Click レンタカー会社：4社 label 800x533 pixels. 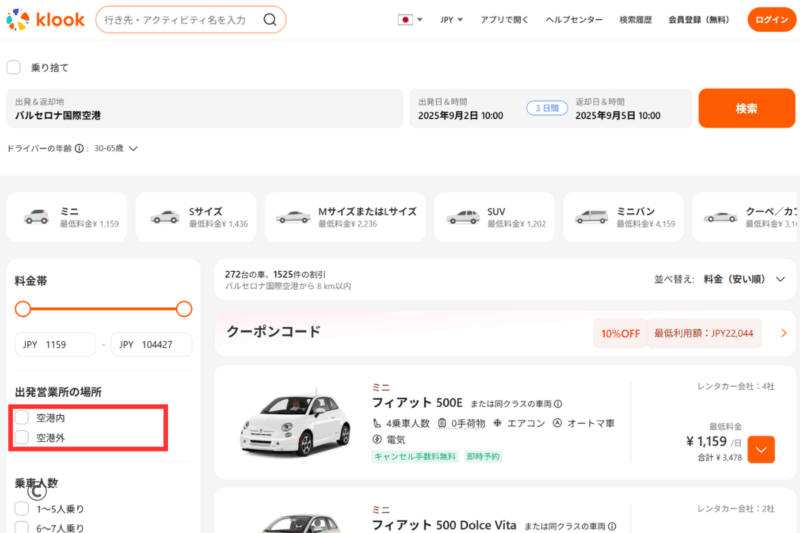[x=736, y=387]
